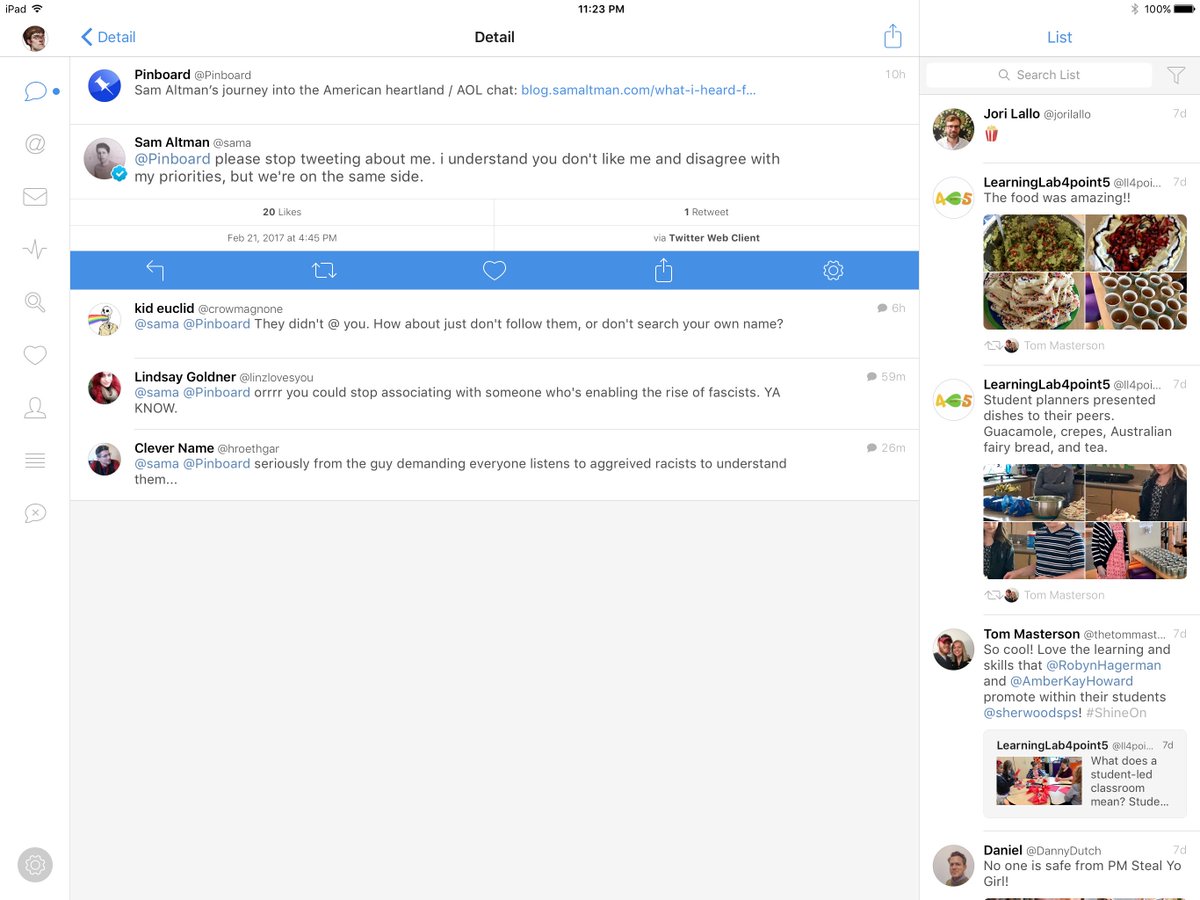Open the blog.samaltman.com link
The width and height of the screenshot is (1200, 900).
point(638,90)
